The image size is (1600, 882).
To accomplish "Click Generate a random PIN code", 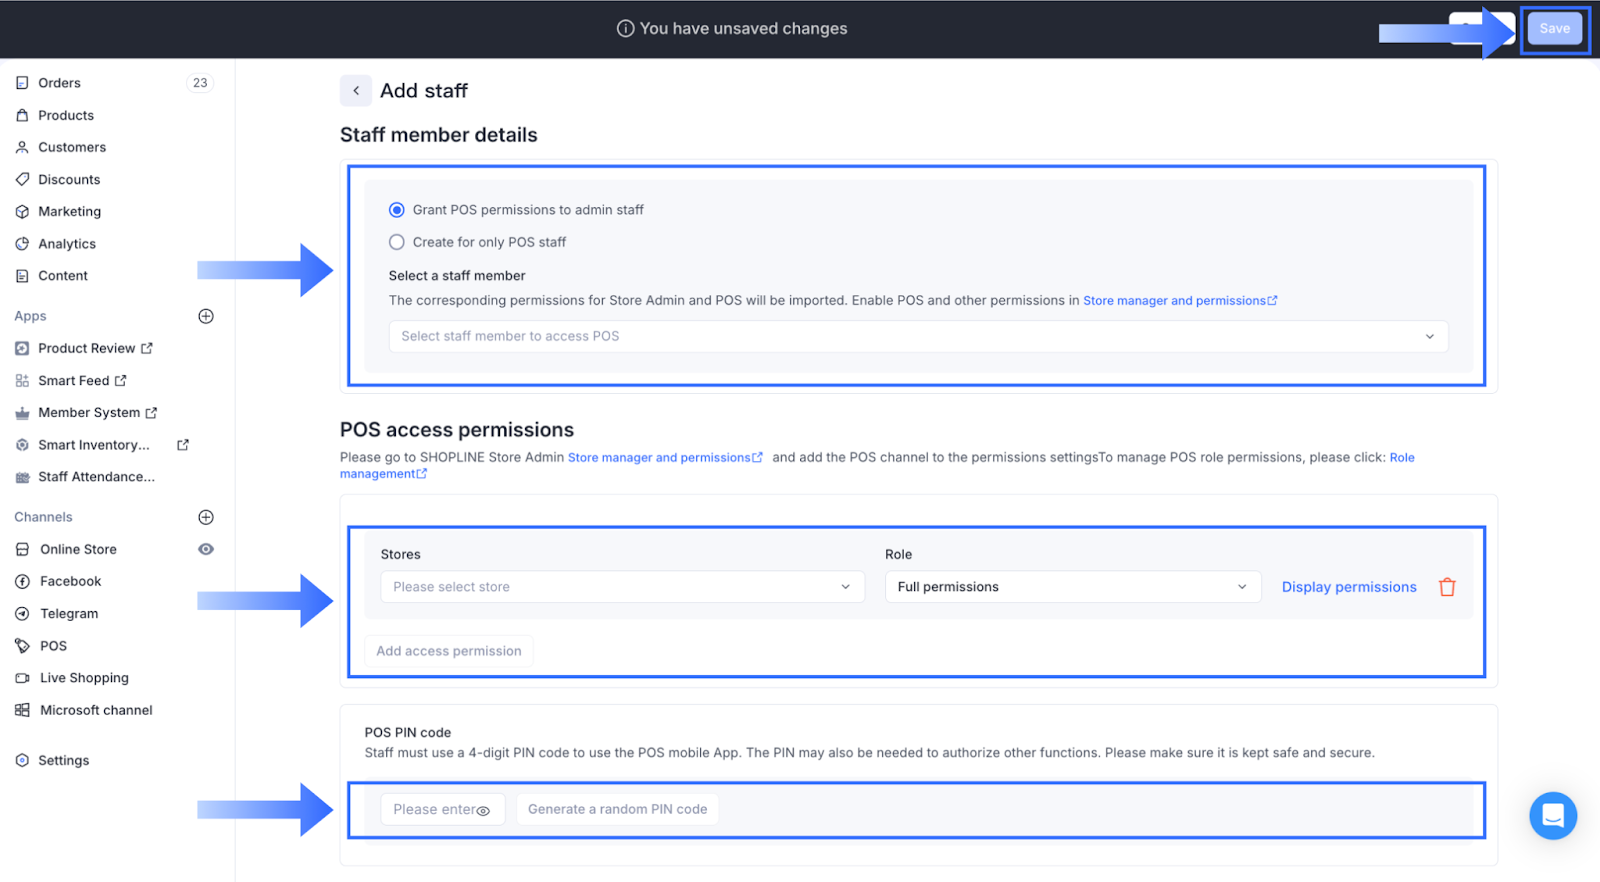I will pyautogui.click(x=617, y=809).
